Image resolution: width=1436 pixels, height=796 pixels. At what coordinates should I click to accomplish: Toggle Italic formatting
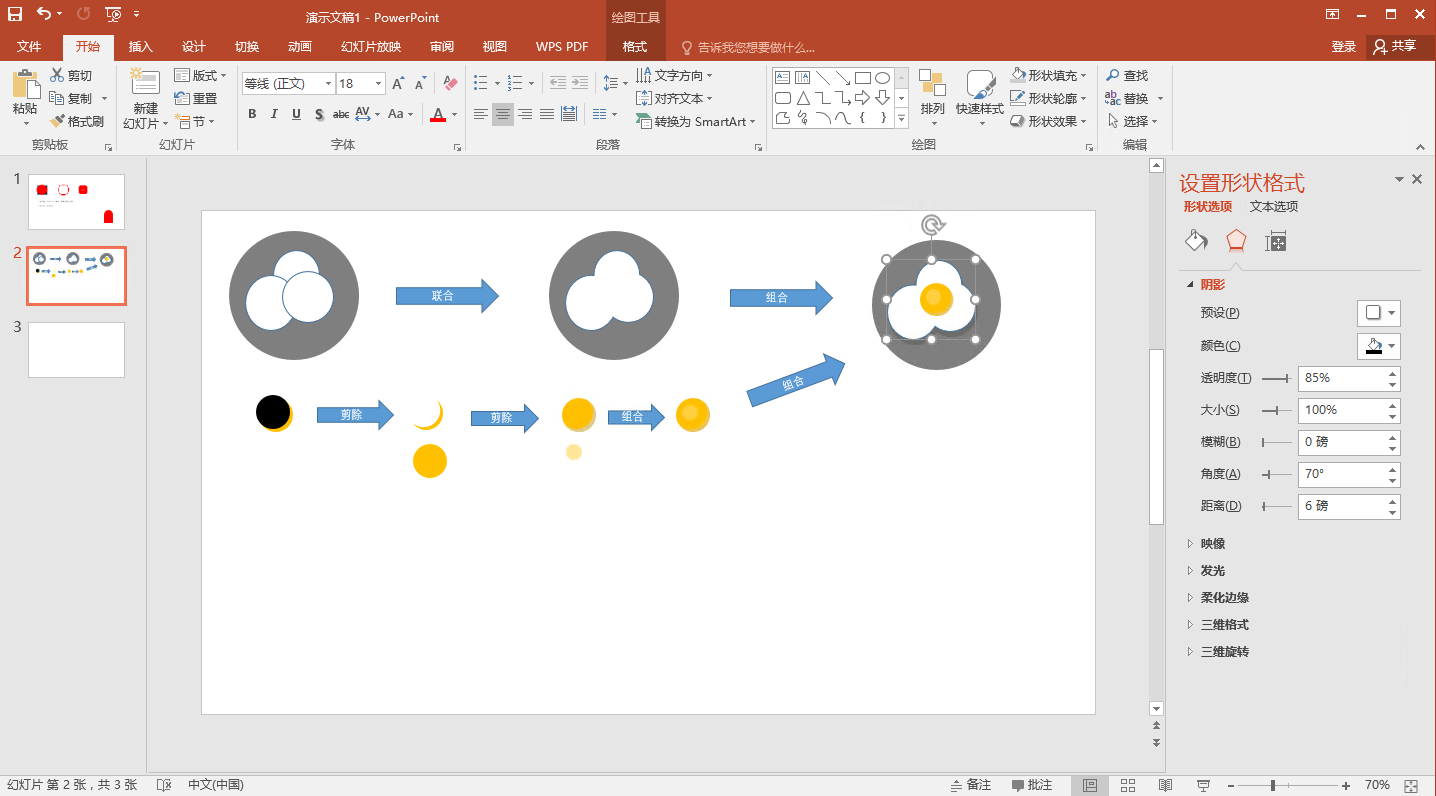[275, 114]
